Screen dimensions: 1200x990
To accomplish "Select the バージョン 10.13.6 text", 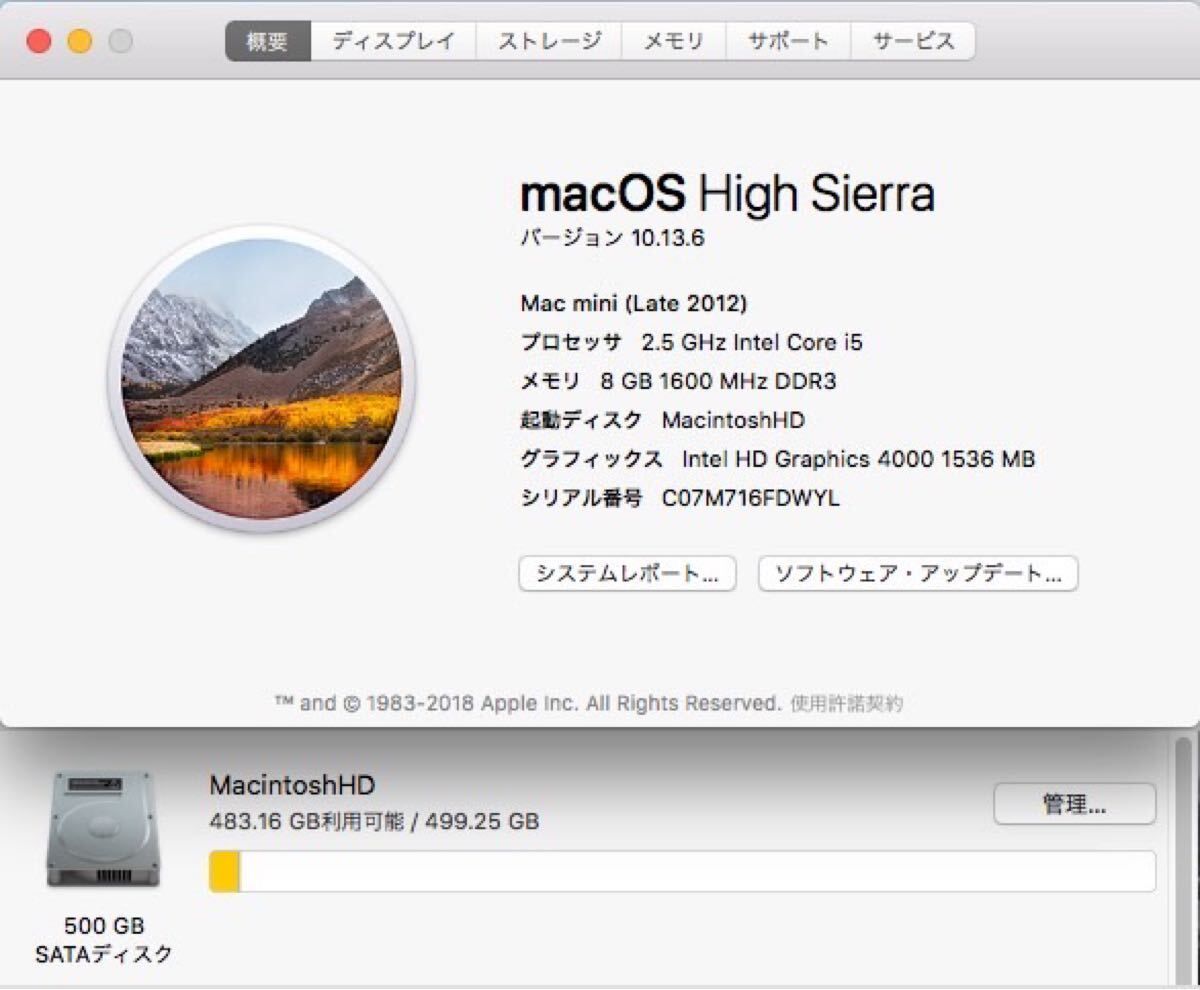I will 612,238.
